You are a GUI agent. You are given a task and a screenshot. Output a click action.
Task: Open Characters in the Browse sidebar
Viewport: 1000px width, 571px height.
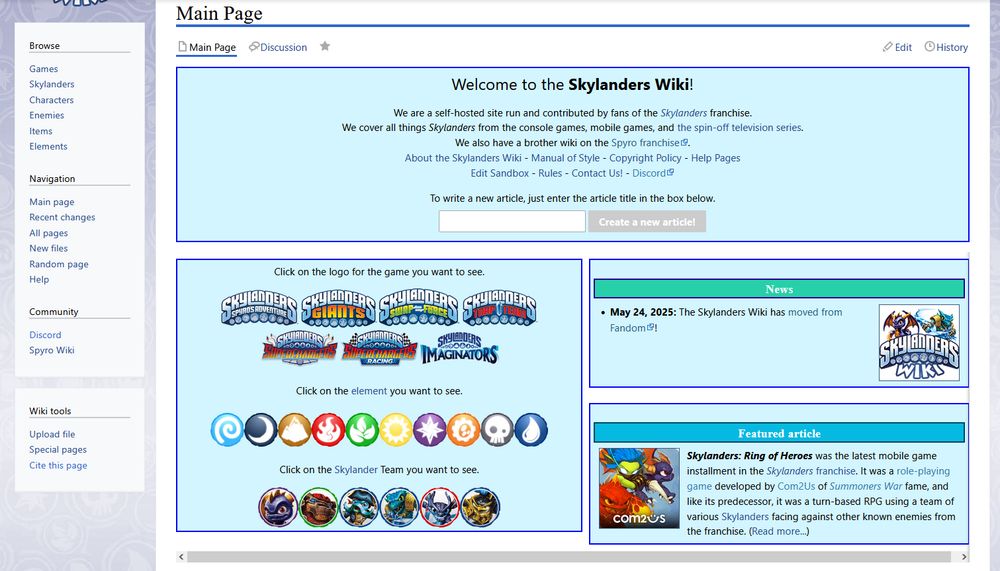[51, 100]
